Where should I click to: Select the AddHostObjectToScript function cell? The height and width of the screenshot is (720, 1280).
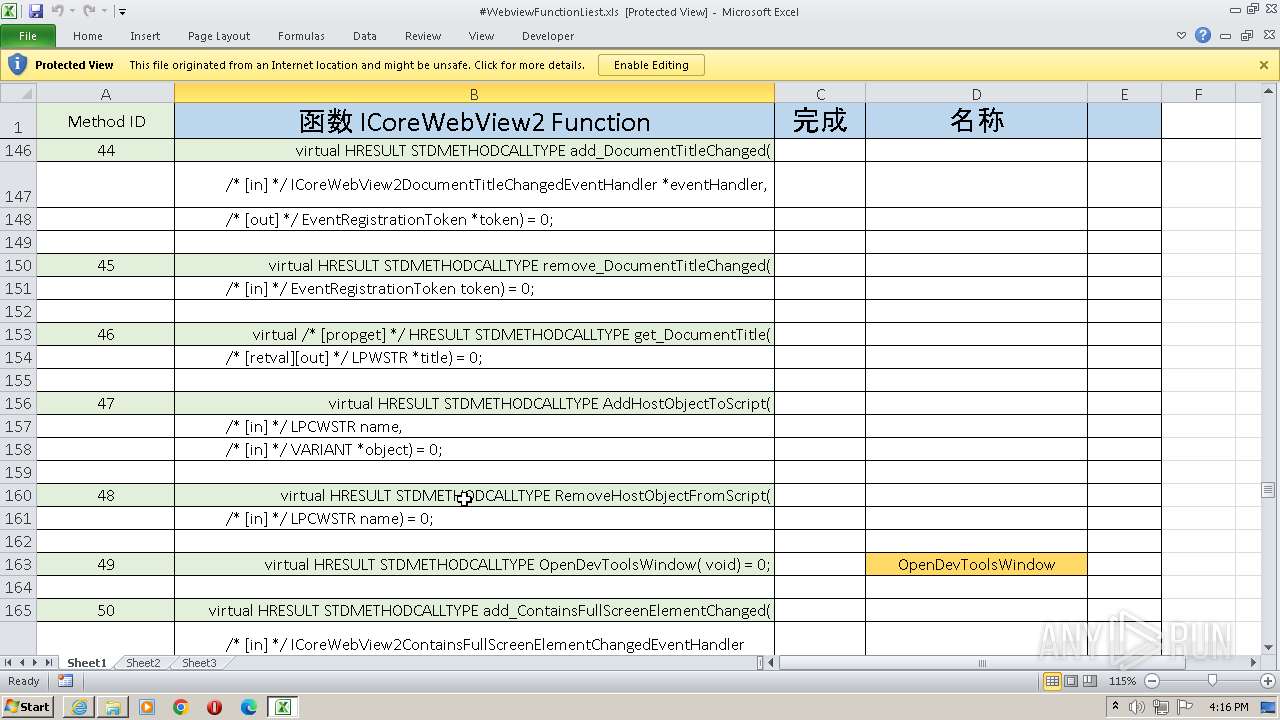(x=474, y=403)
